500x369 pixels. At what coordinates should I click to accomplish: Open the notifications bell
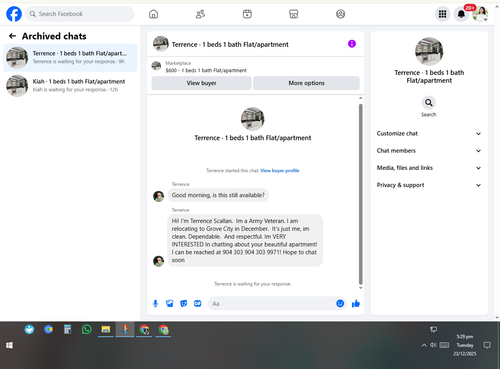click(x=461, y=14)
